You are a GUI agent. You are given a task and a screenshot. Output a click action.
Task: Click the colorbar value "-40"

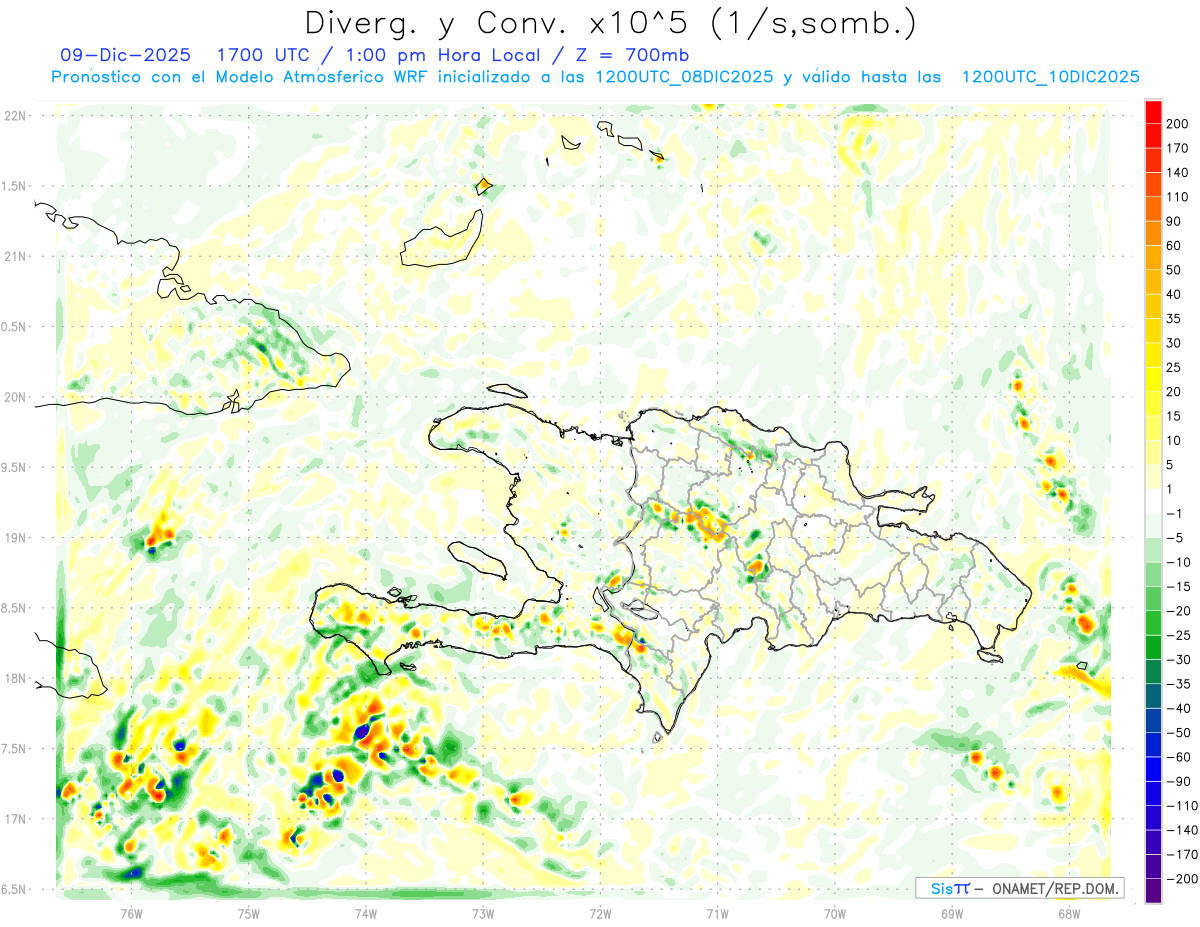click(x=1177, y=708)
